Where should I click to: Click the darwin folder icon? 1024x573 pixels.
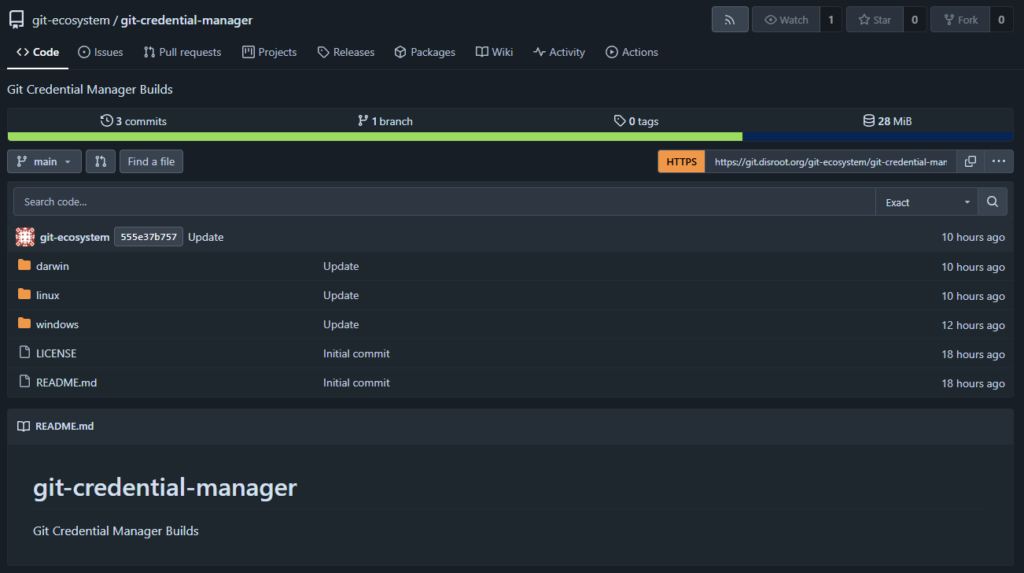tap(24, 265)
